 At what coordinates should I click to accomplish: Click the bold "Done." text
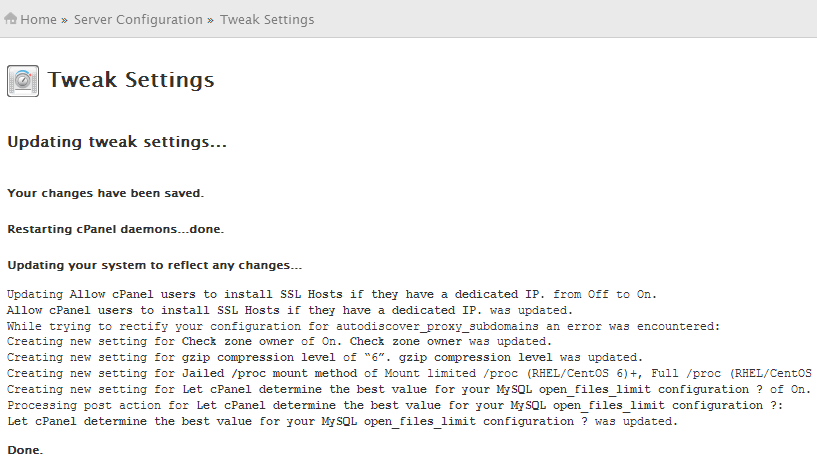coord(25,451)
